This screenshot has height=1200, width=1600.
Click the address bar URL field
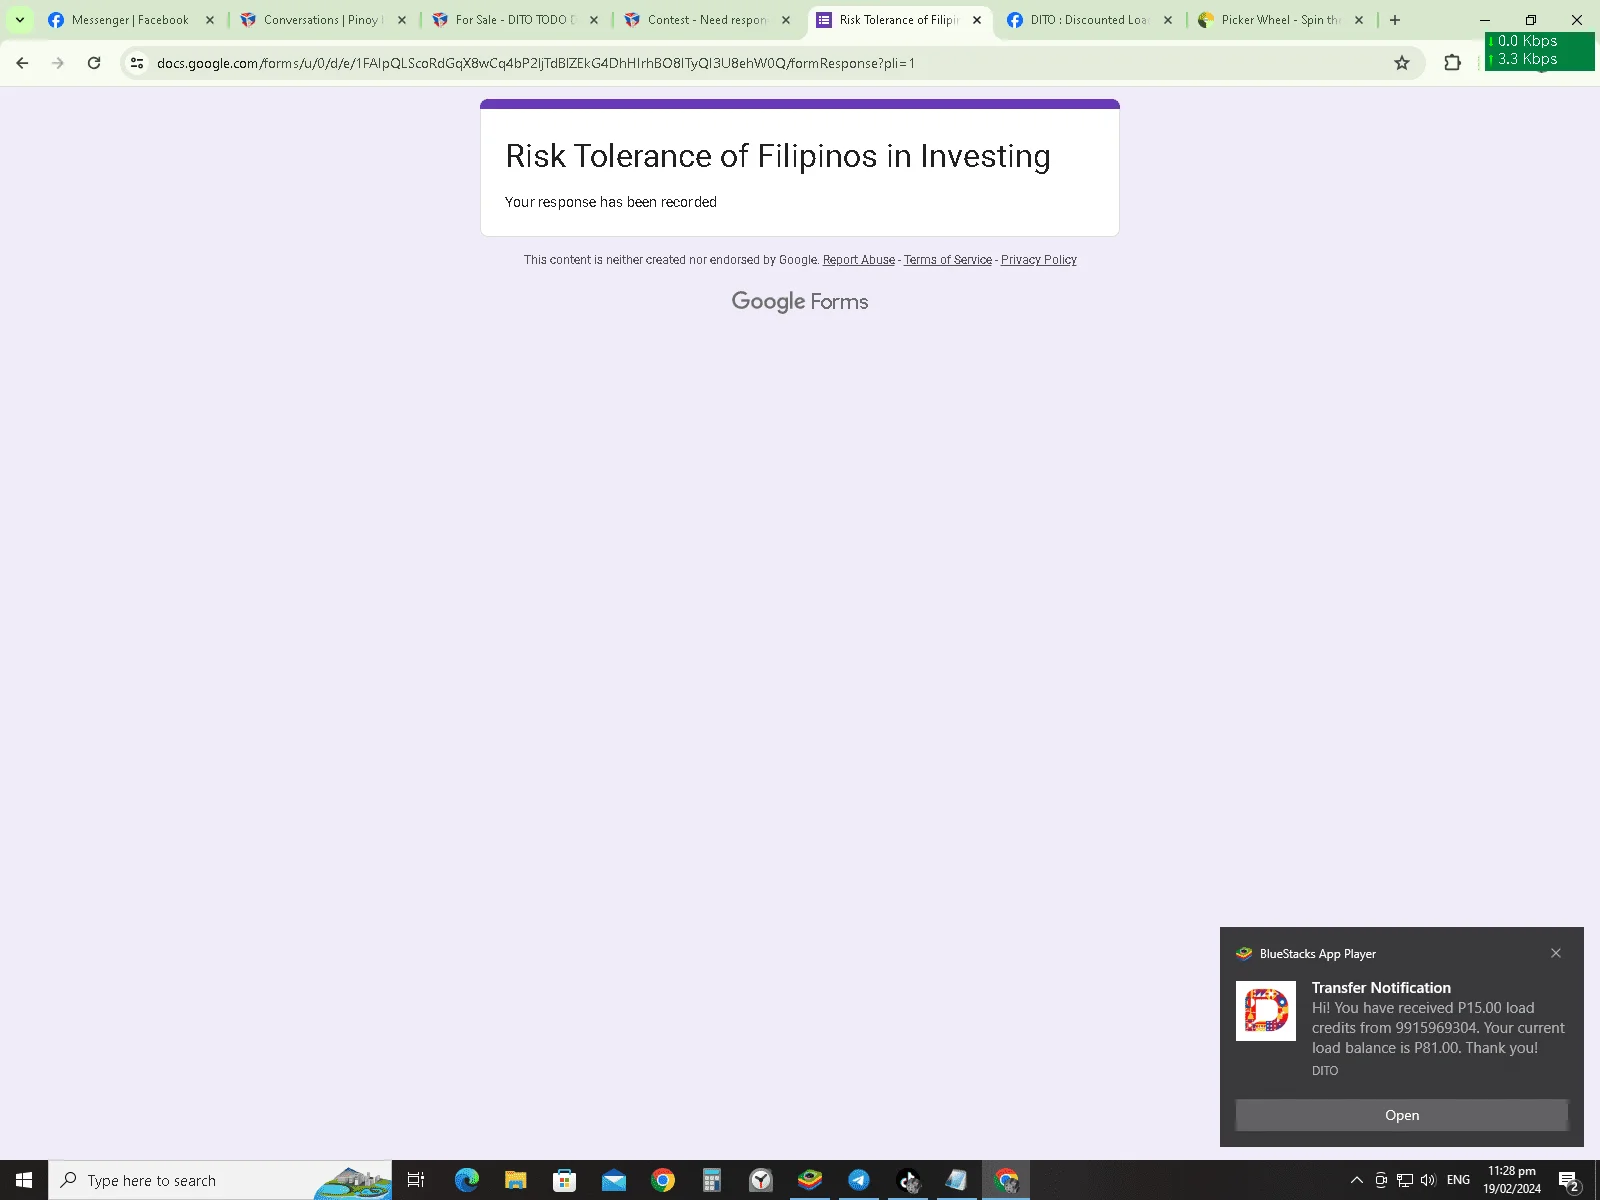coord(770,63)
